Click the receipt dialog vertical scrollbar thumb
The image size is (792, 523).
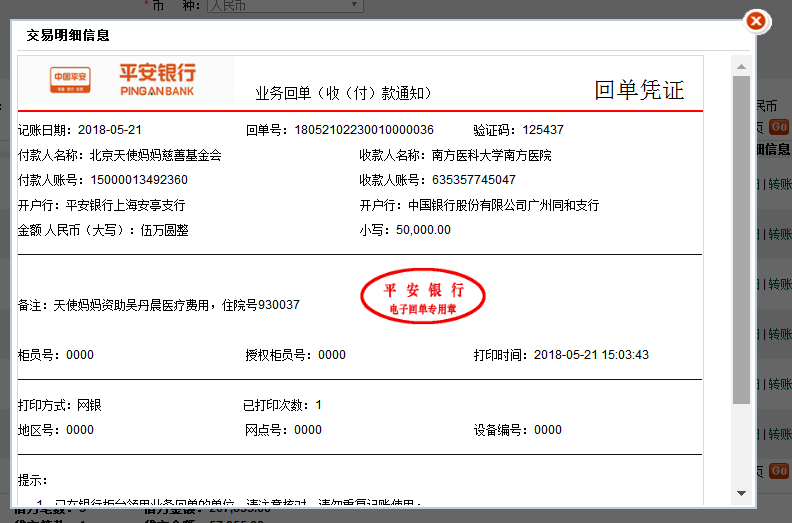pos(741,240)
